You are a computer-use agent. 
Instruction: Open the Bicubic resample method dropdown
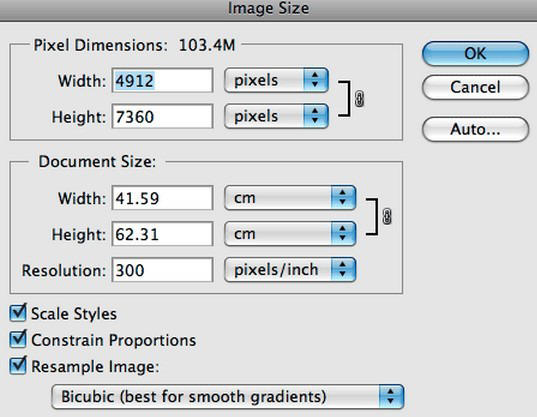(228, 397)
